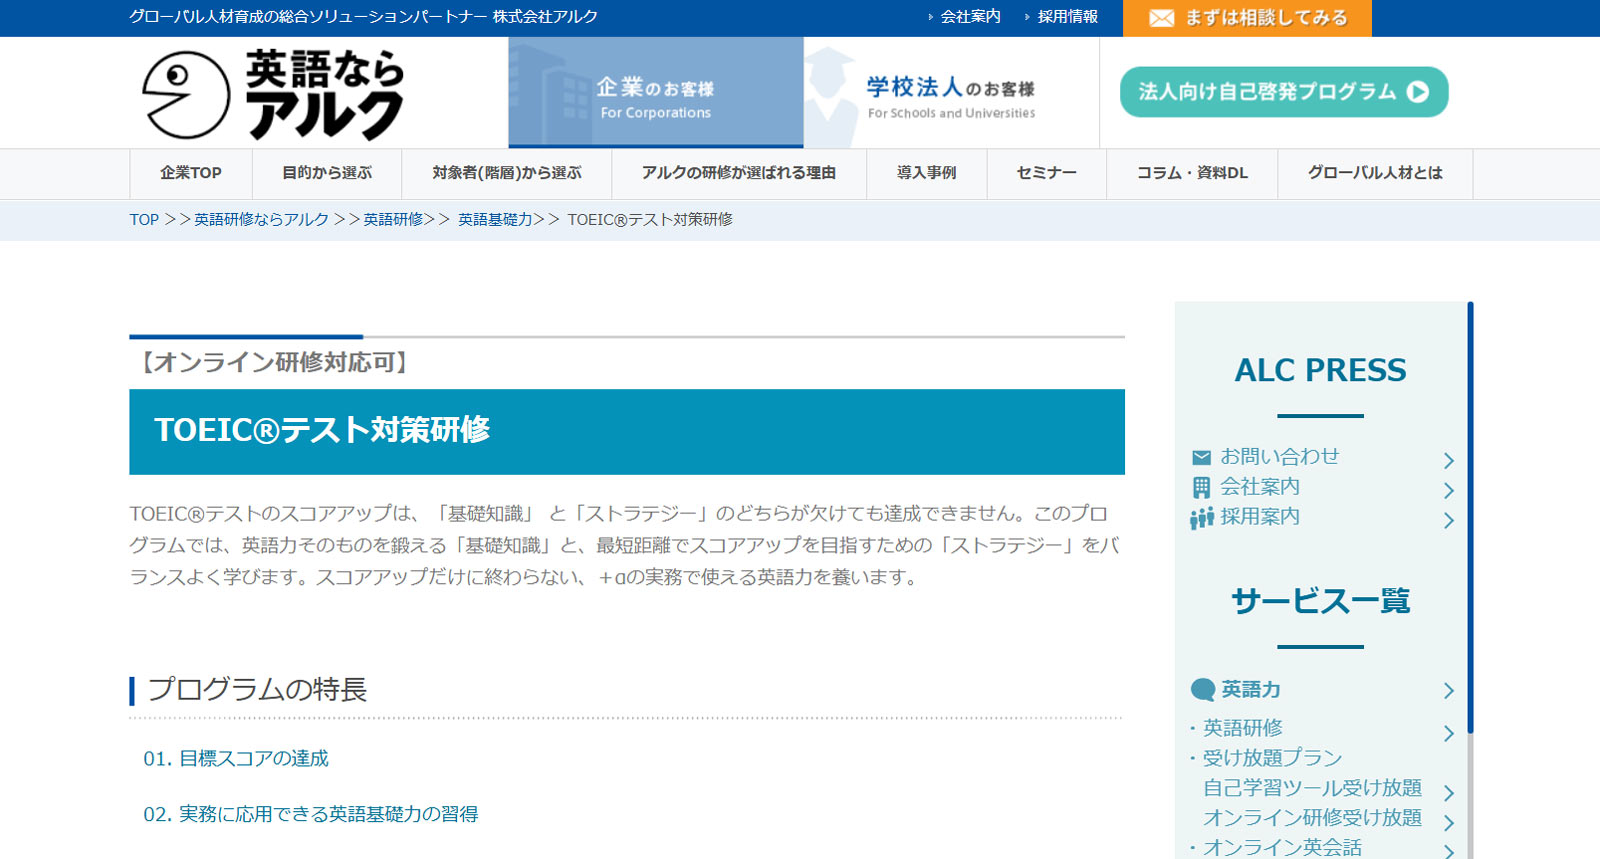
Task: Click the ALC PRESS sidebar heading
Action: (x=1320, y=371)
